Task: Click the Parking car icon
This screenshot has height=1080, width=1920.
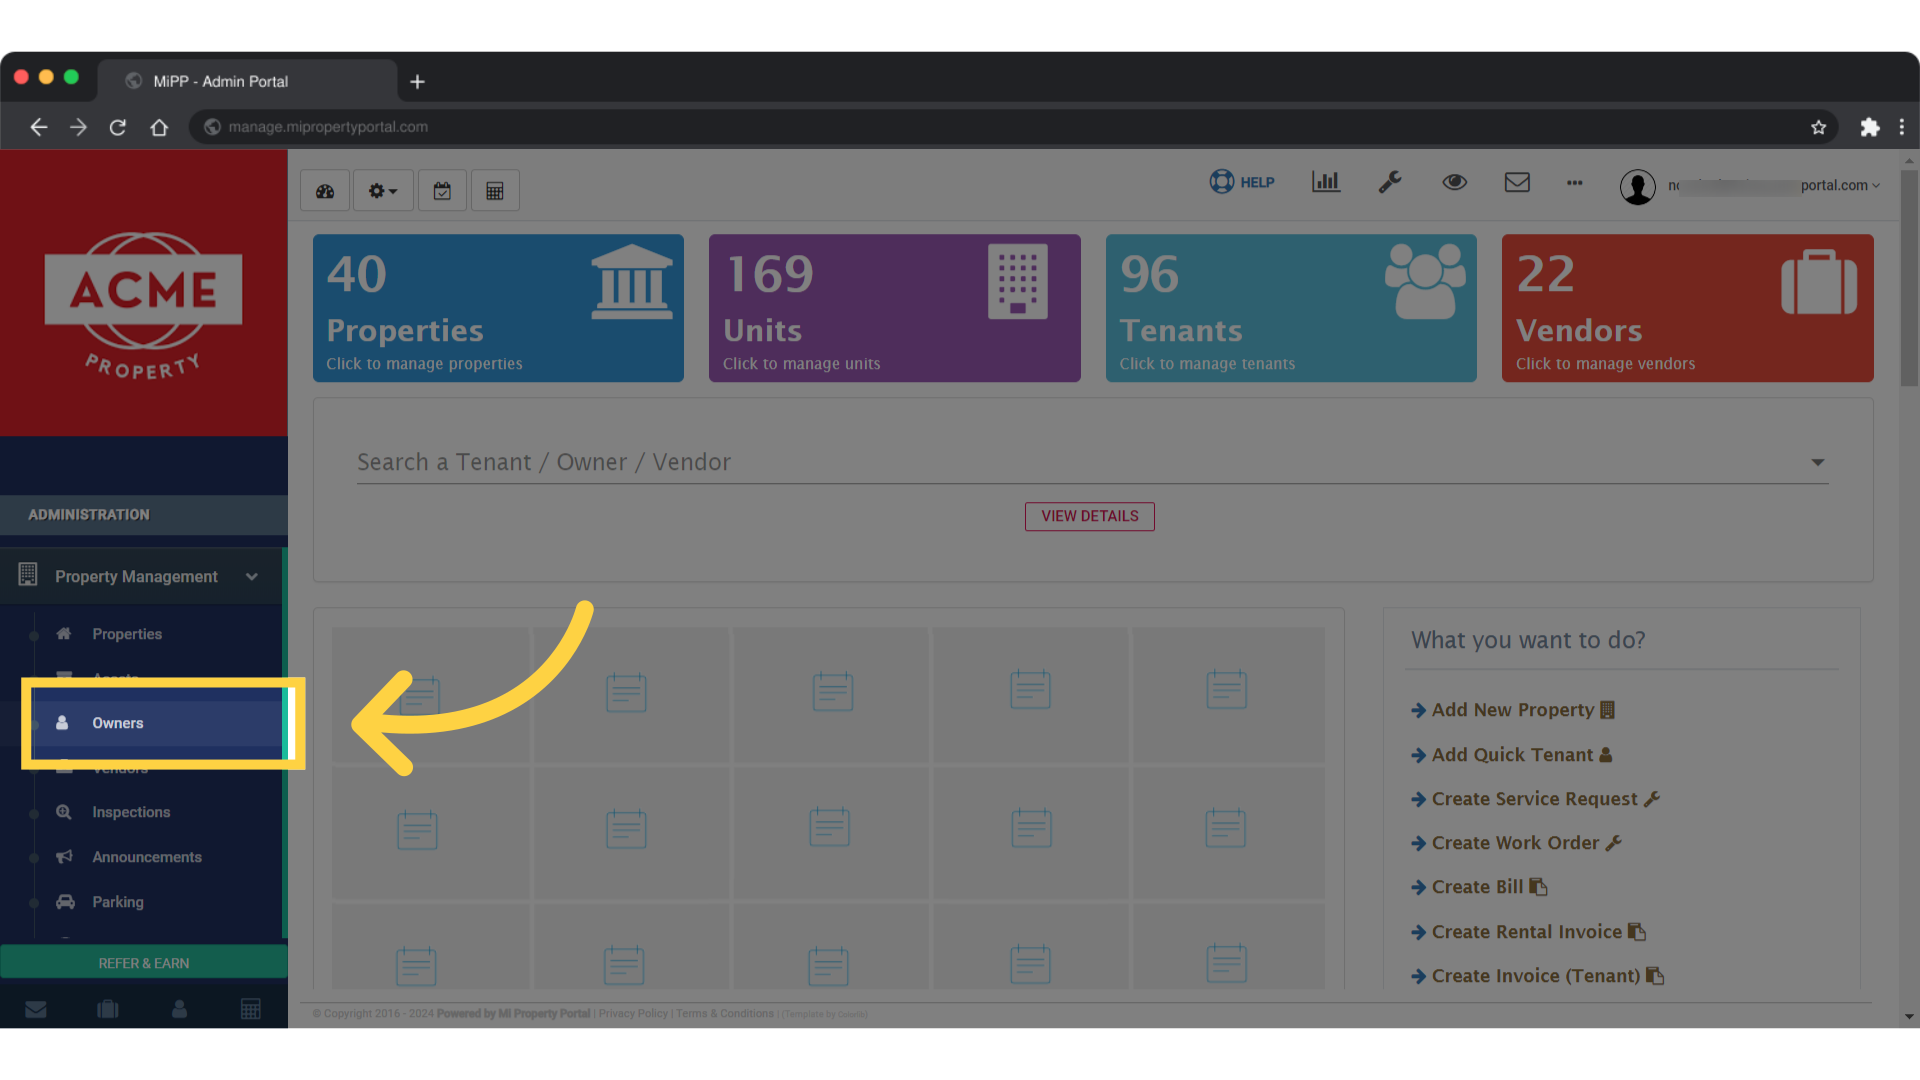Action: point(65,902)
